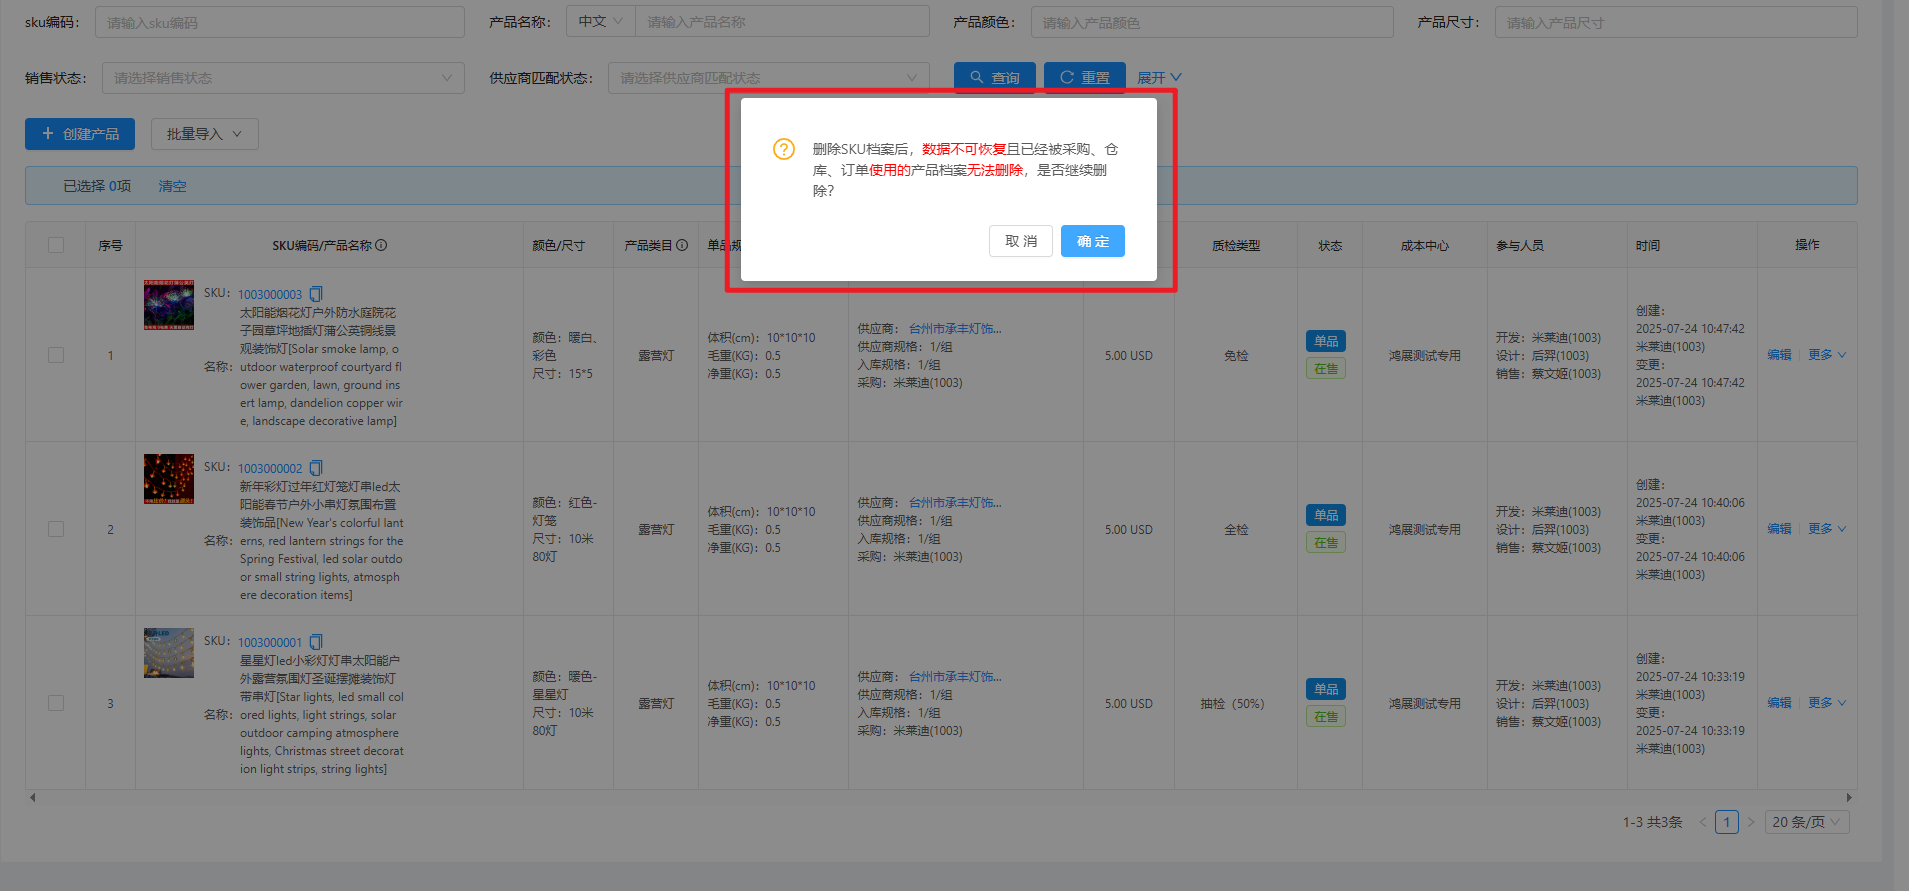Click the copy icon beside SKU 1003000002
This screenshot has width=1909, height=891.
coord(316,468)
